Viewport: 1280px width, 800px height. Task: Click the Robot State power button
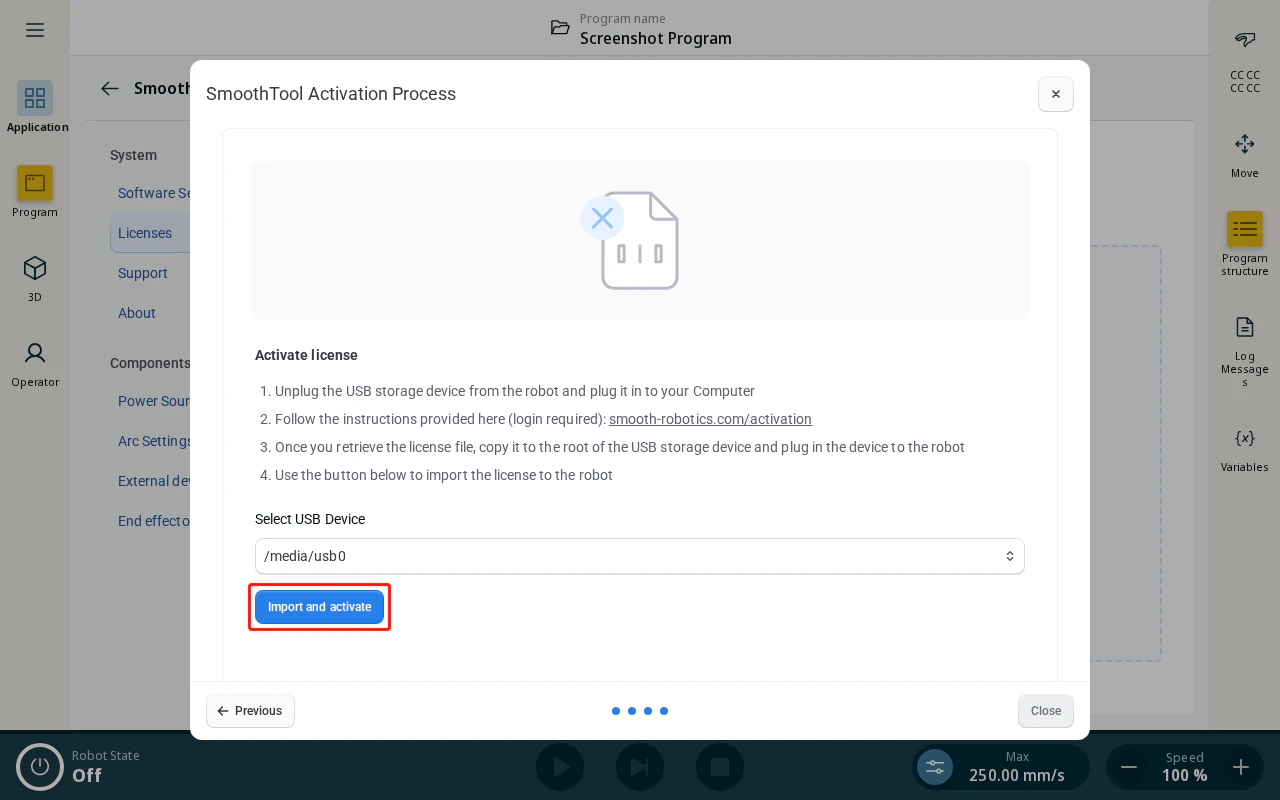[40, 767]
